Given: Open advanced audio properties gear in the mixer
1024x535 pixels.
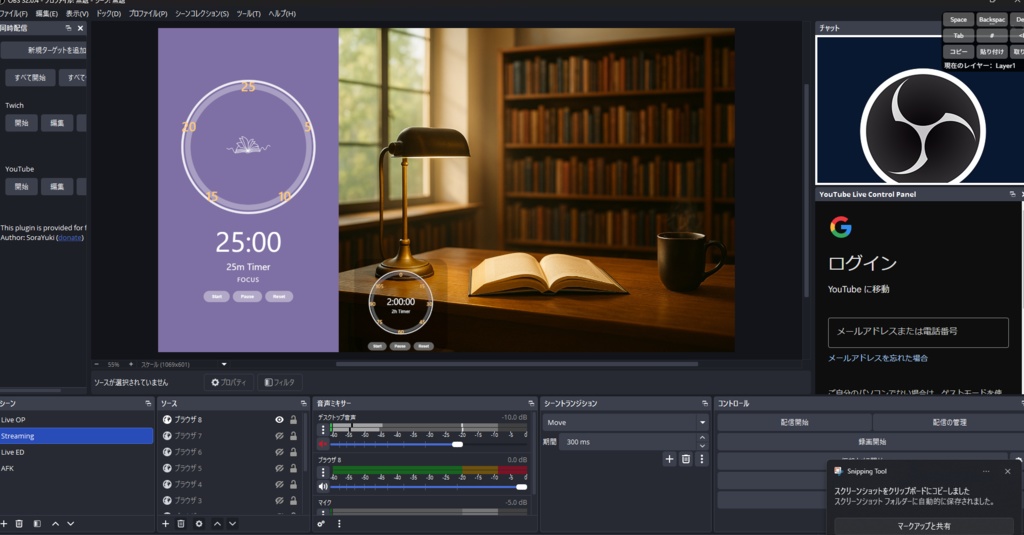Looking at the screenshot, I should [x=321, y=524].
